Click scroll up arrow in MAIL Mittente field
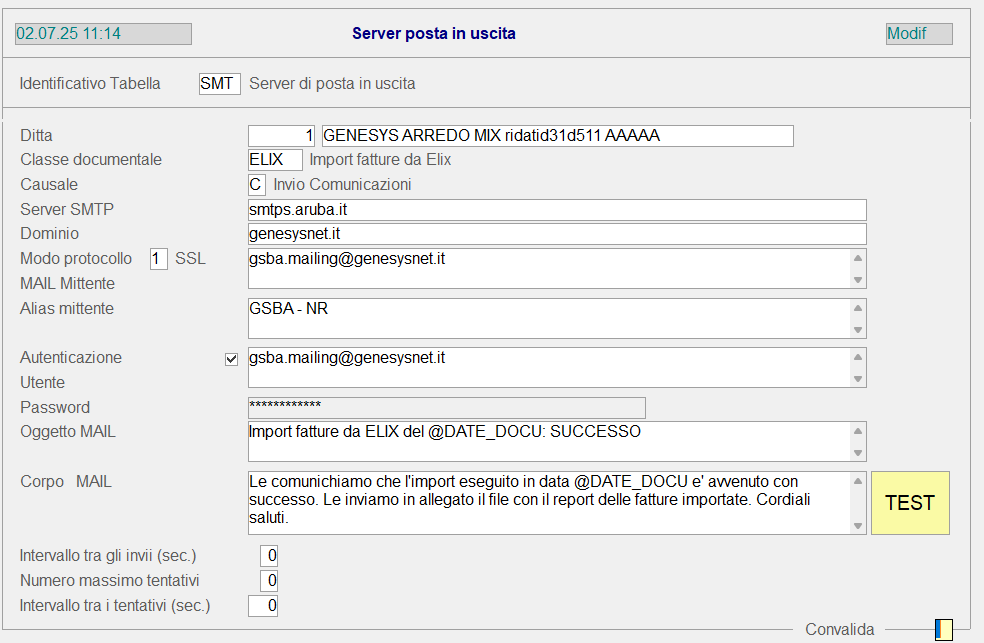The image size is (984, 643). pyautogui.click(x=857, y=257)
